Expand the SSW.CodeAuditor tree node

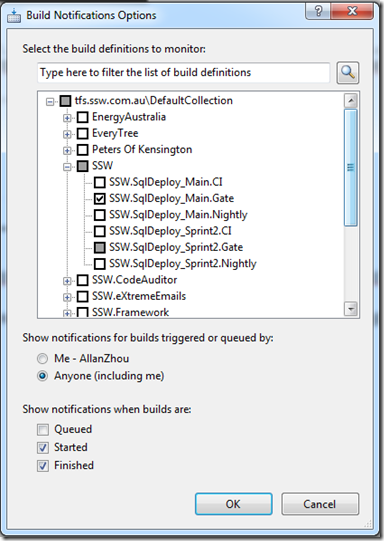[67, 281]
